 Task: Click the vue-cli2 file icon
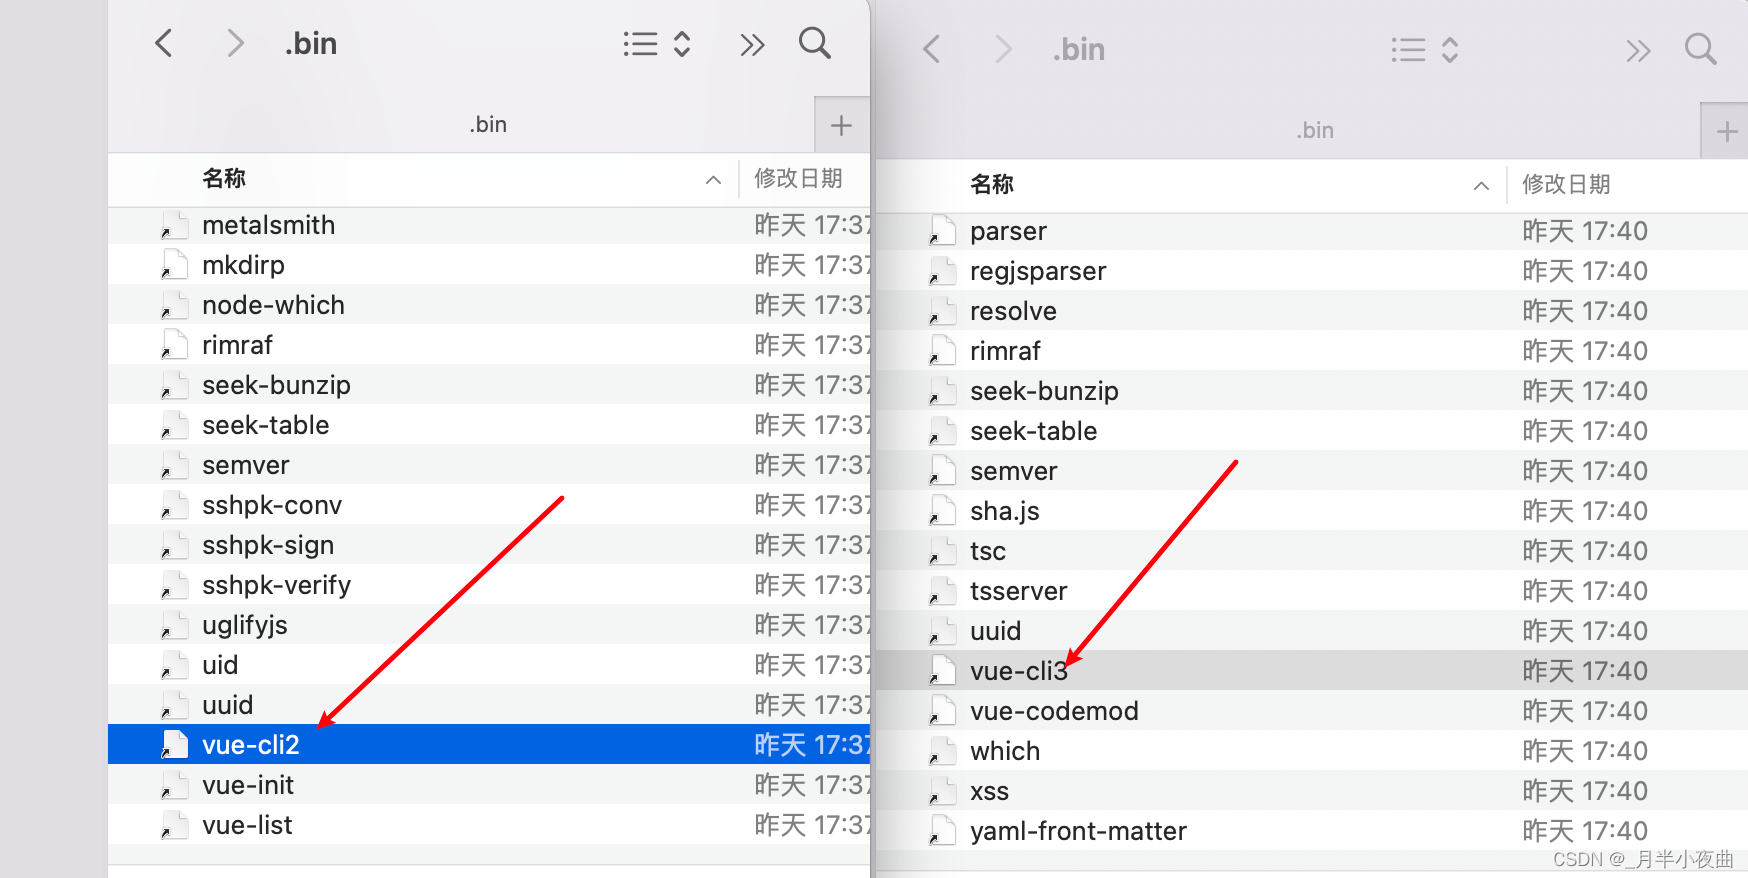click(x=174, y=745)
